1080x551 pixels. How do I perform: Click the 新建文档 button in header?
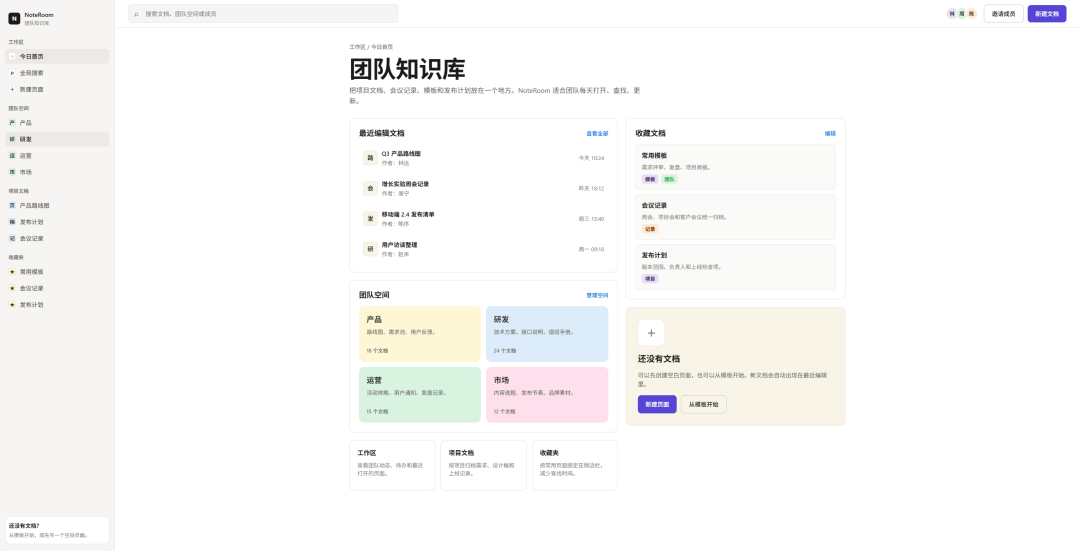point(1047,14)
